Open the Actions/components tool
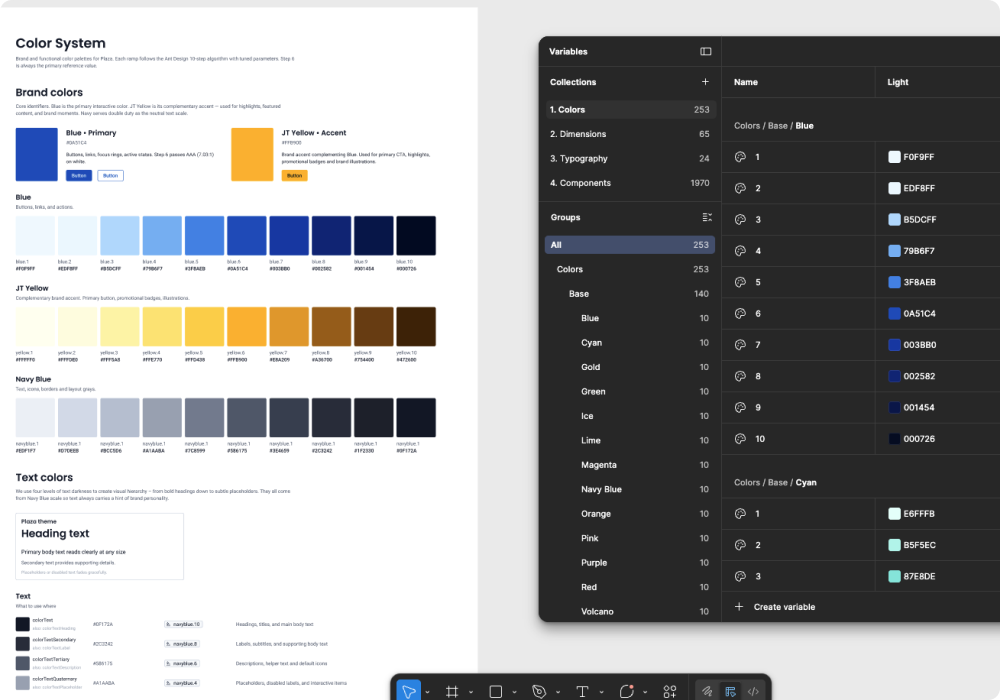 [x=670, y=692]
